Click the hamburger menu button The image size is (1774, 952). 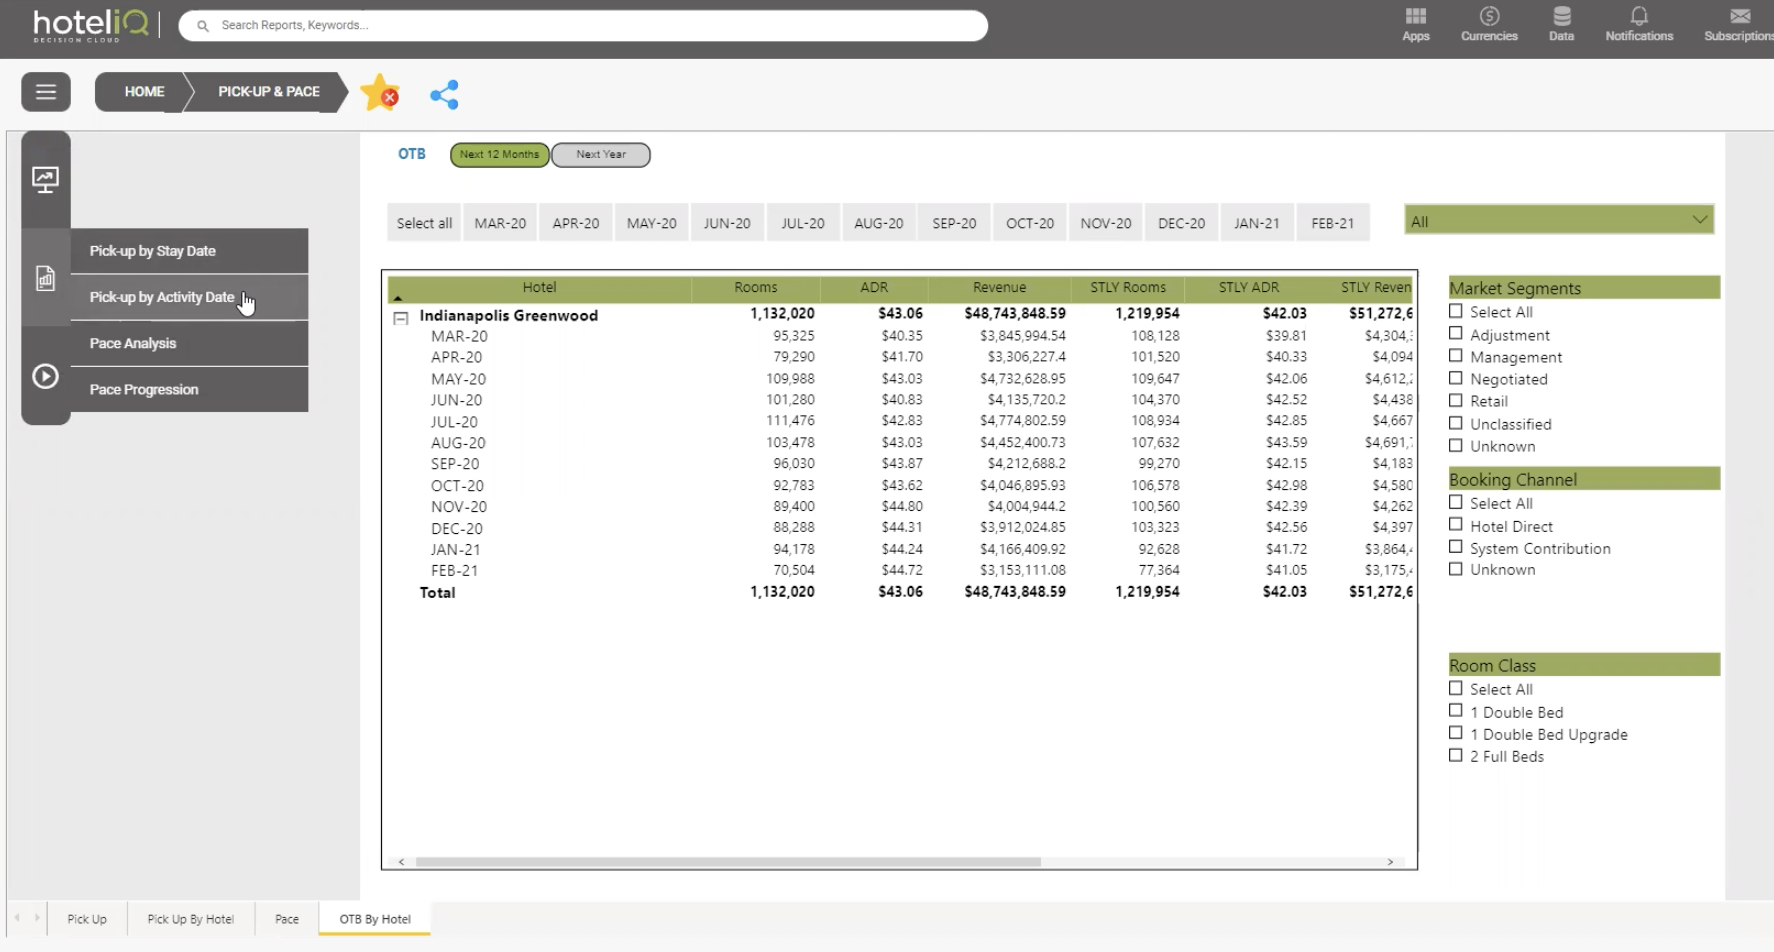point(46,92)
